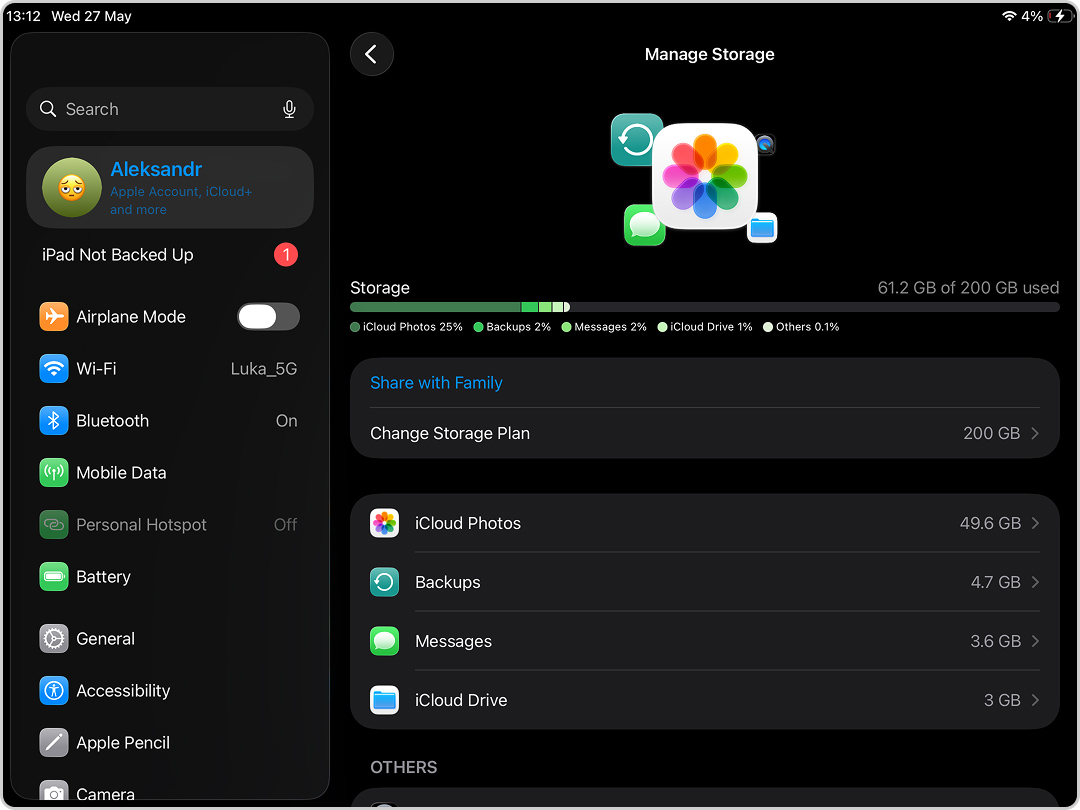Image resolution: width=1080 pixels, height=810 pixels.
Task: Tap the 3.6 GB size value
Action: click(995, 641)
